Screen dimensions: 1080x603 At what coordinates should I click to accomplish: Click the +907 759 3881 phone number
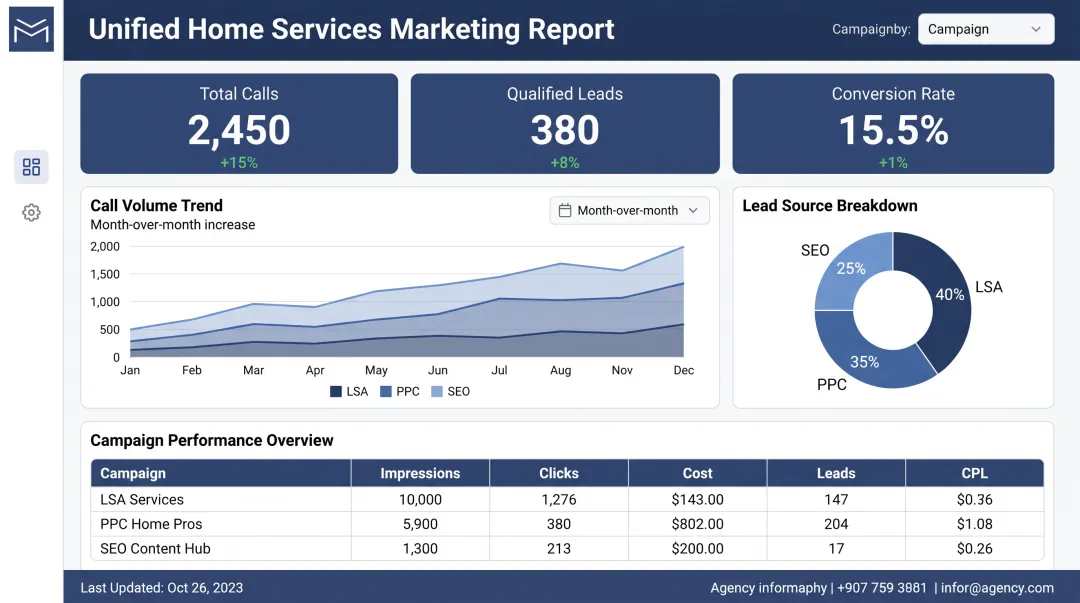coord(882,588)
